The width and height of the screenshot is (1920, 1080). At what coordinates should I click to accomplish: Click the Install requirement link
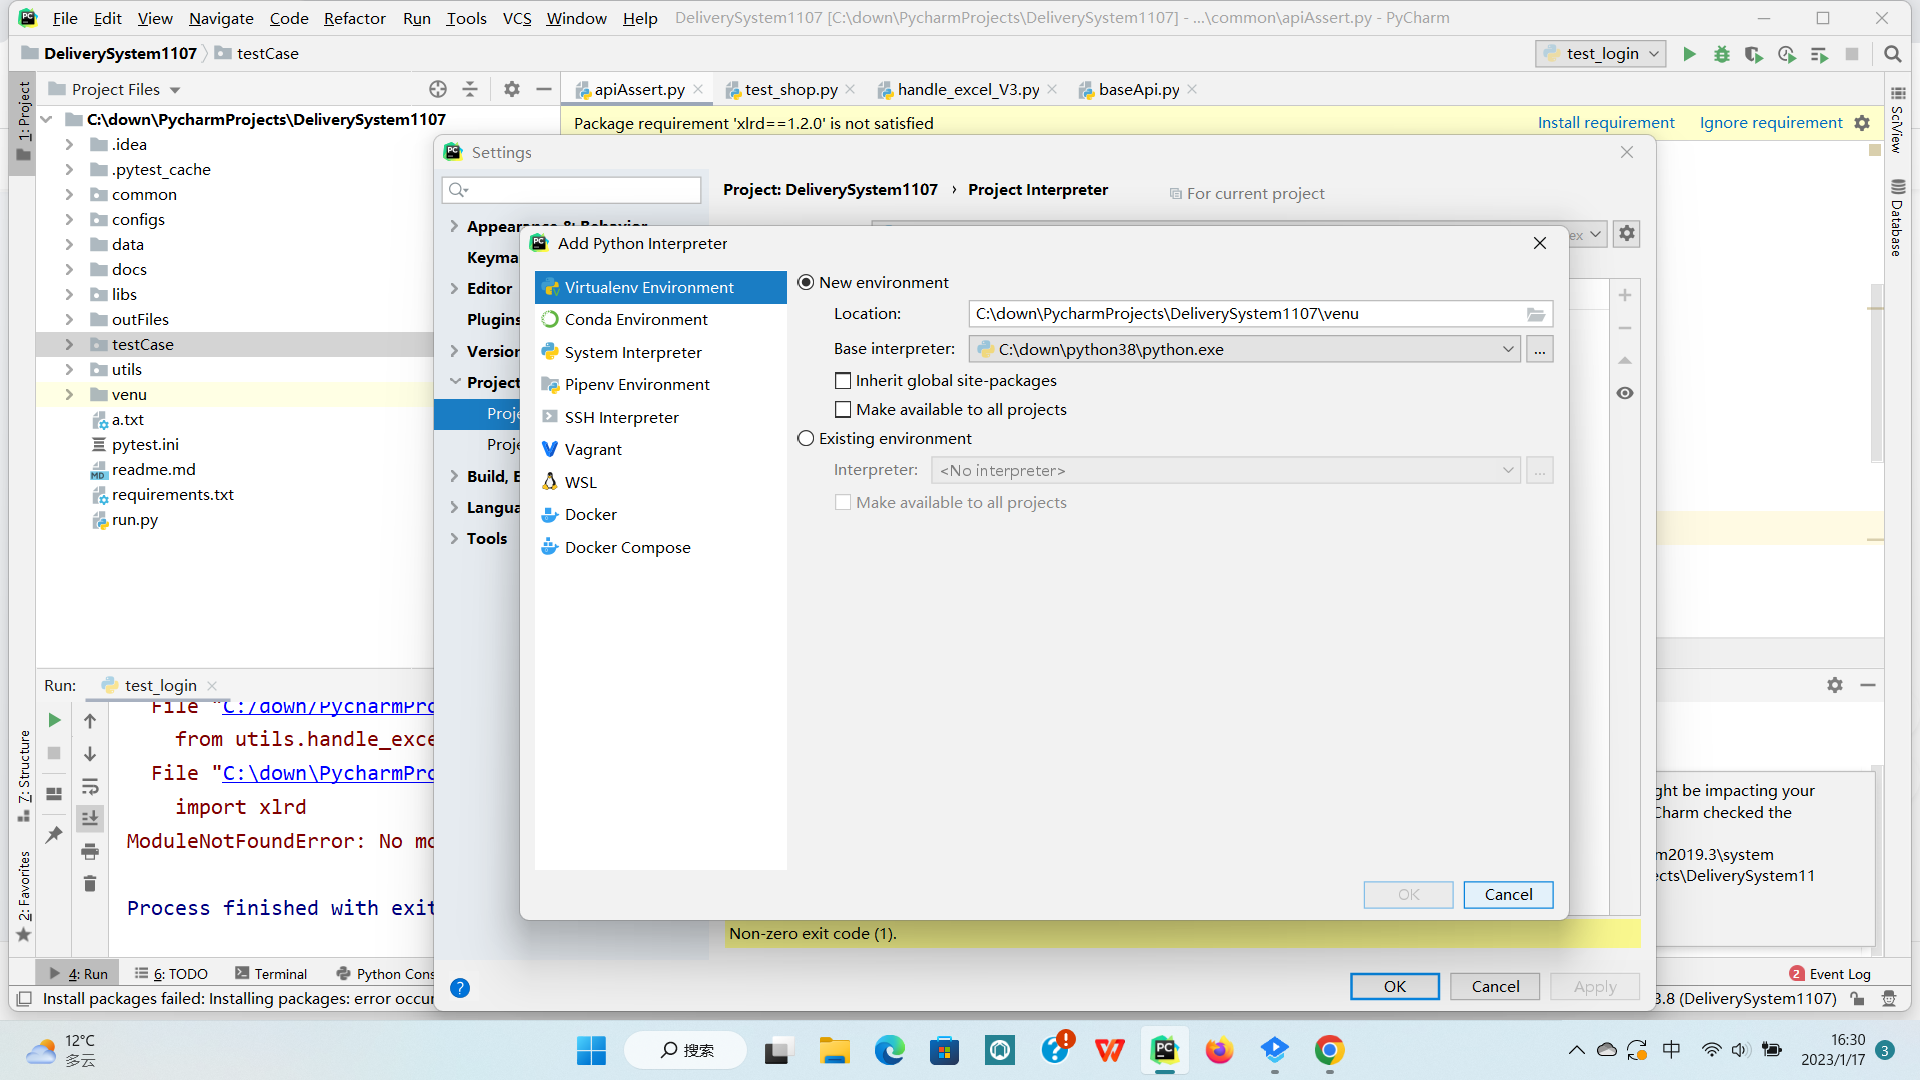click(x=1605, y=123)
